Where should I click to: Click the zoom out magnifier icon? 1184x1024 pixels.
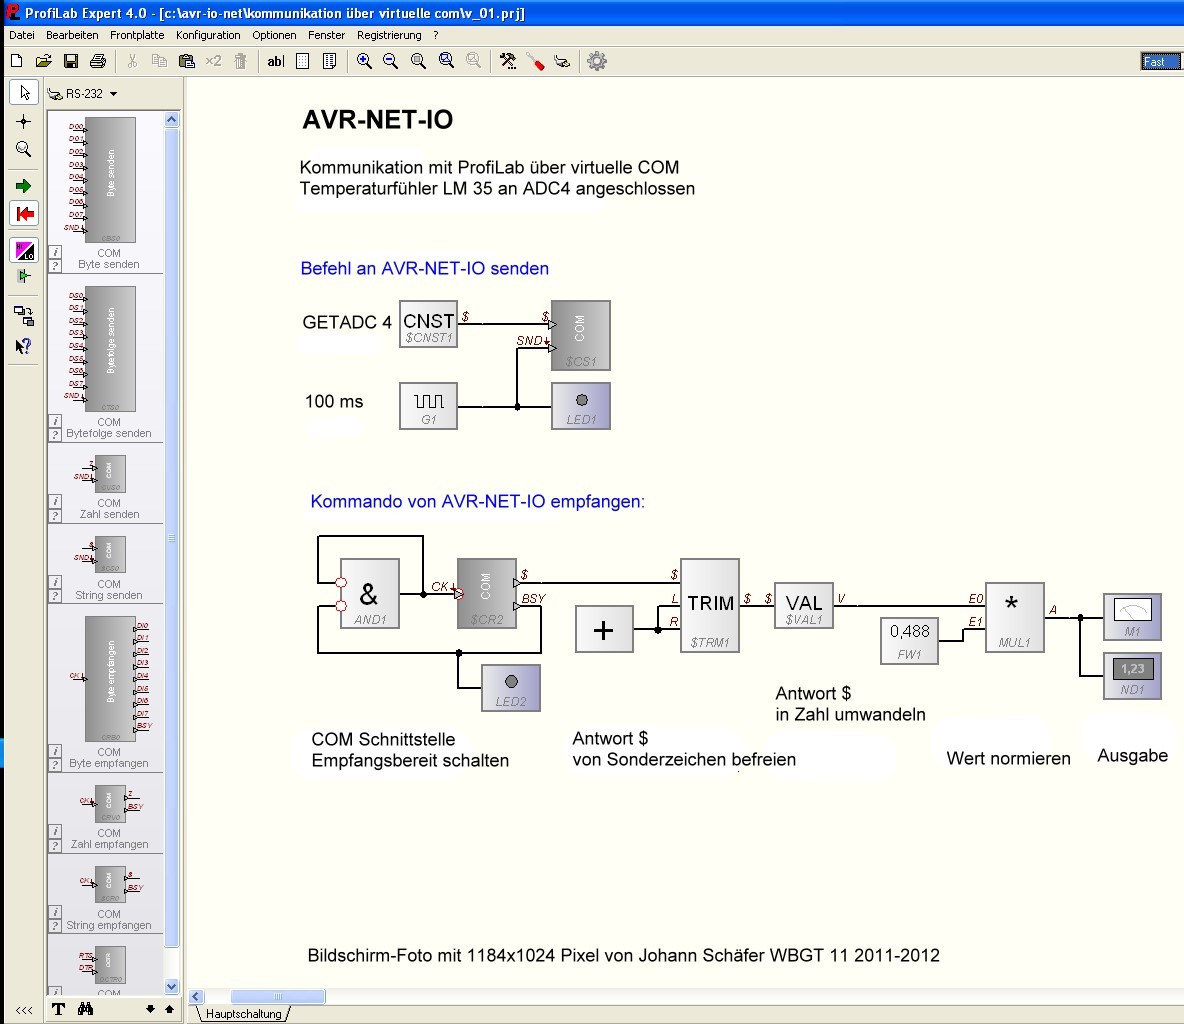coord(391,61)
